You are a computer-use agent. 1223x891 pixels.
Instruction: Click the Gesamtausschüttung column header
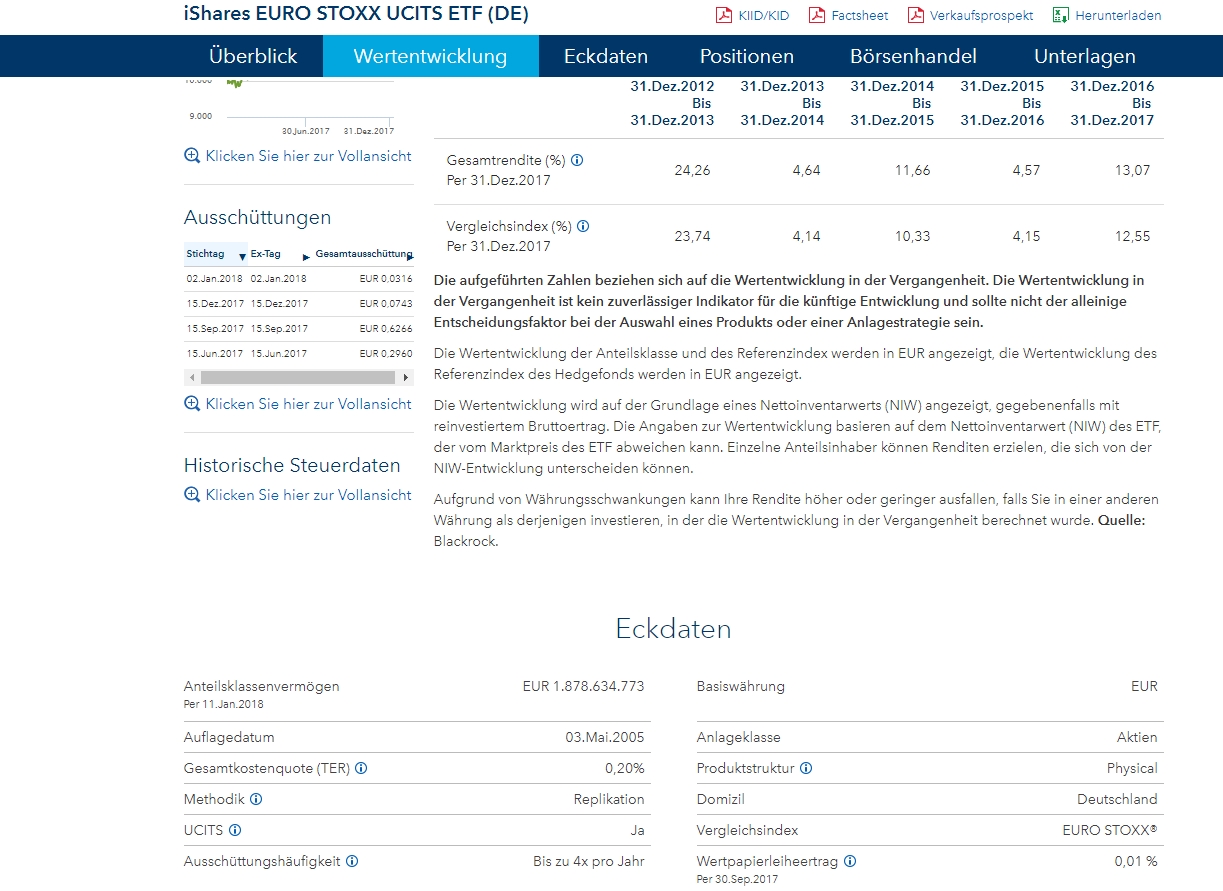click(x=364, y=254)
